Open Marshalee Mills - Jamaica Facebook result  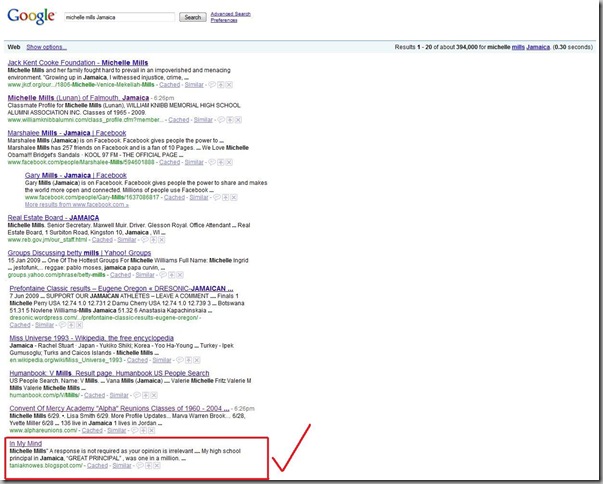pos(67,133)
